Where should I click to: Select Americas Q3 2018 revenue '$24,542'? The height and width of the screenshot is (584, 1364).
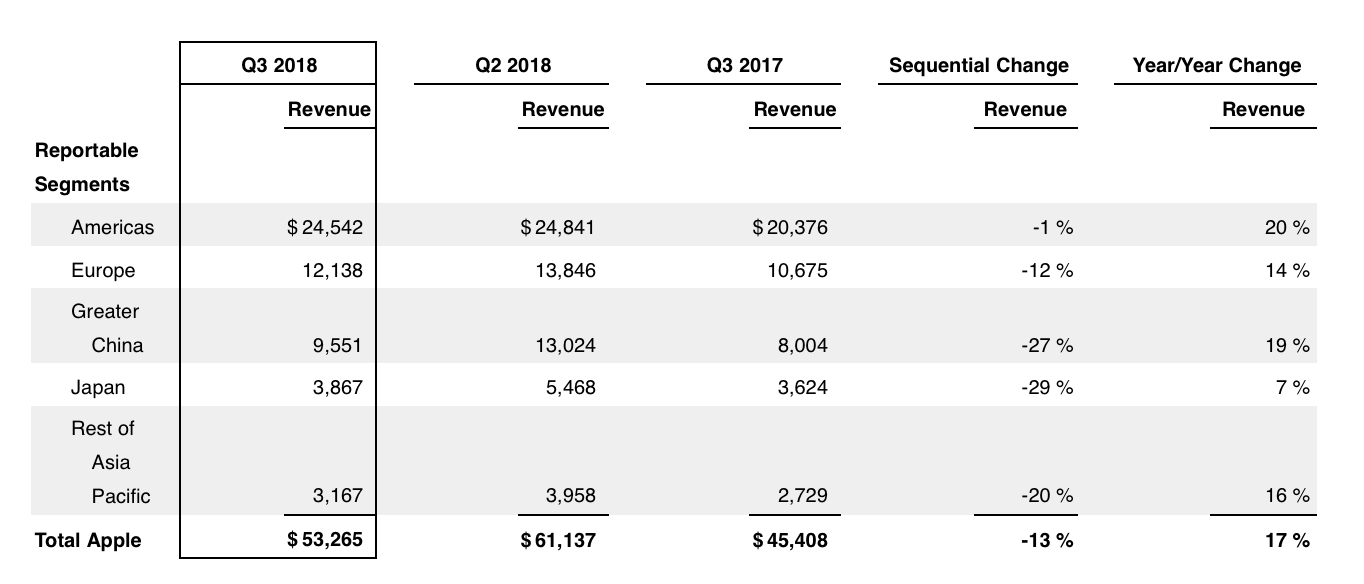click(324, 227)
